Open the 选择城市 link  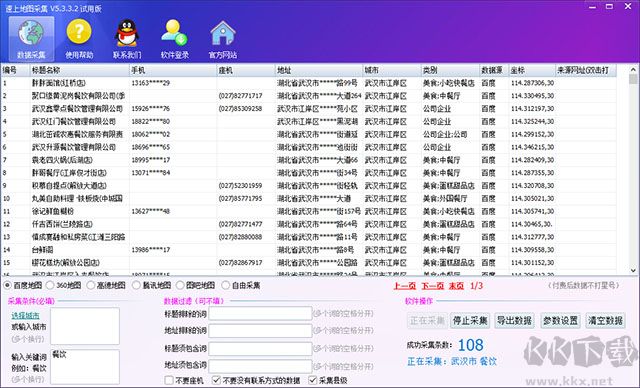26,315
